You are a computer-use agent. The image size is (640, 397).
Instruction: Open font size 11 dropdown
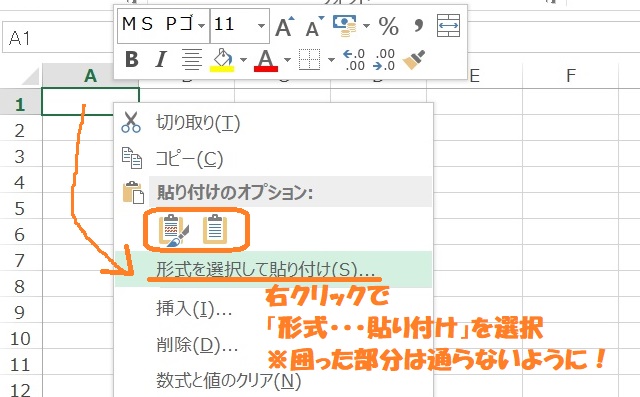click(261, 26)
